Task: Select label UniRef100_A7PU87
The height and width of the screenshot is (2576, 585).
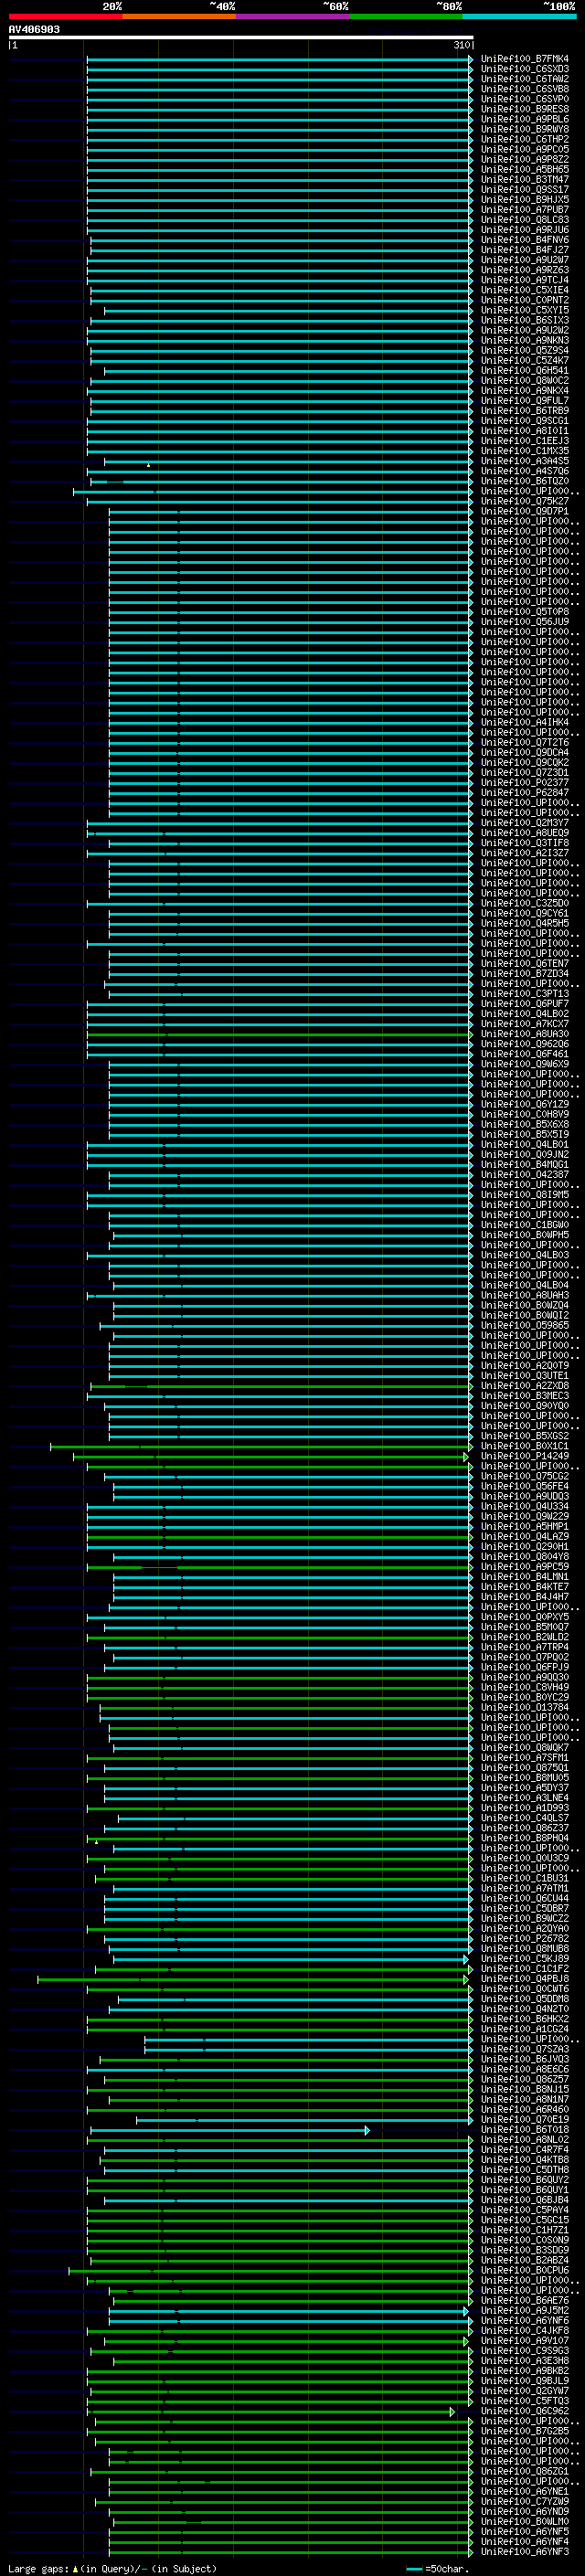Action: click(524, 210)
